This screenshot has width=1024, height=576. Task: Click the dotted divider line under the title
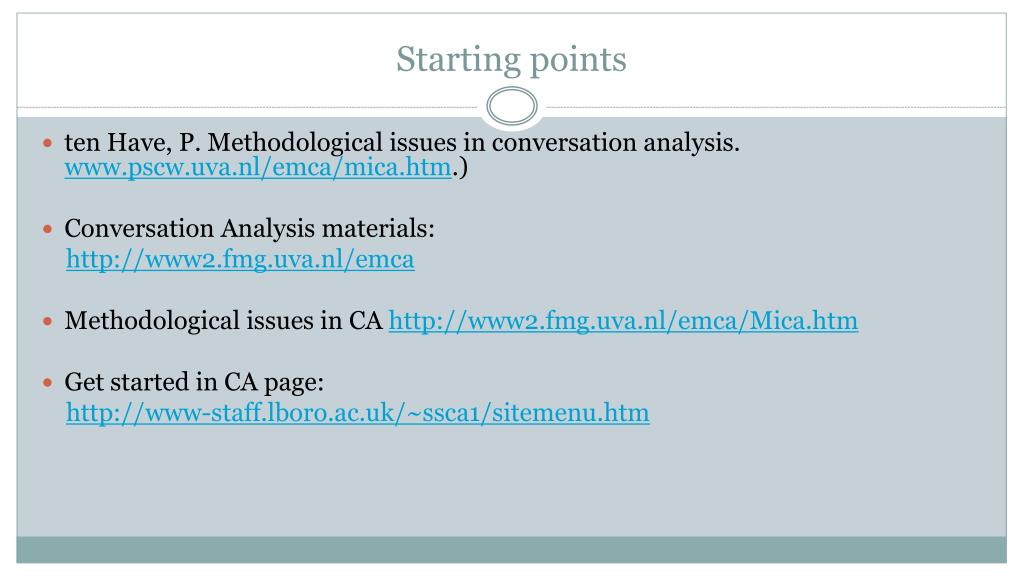coord(250,107)
